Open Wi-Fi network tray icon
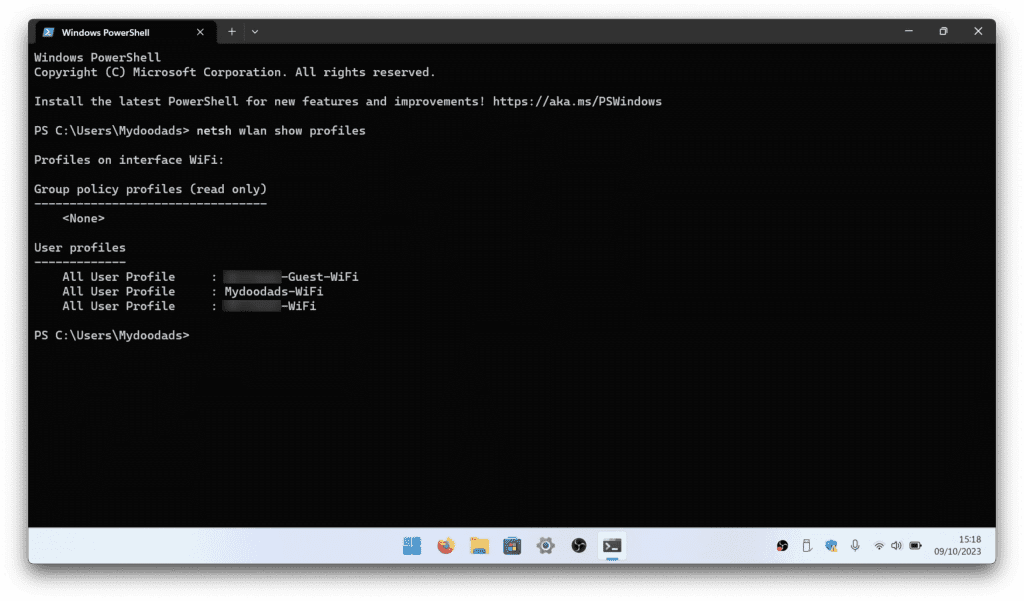Image resolution: width=1024 pixels, height=601 pixels. [x=879, y=545]
